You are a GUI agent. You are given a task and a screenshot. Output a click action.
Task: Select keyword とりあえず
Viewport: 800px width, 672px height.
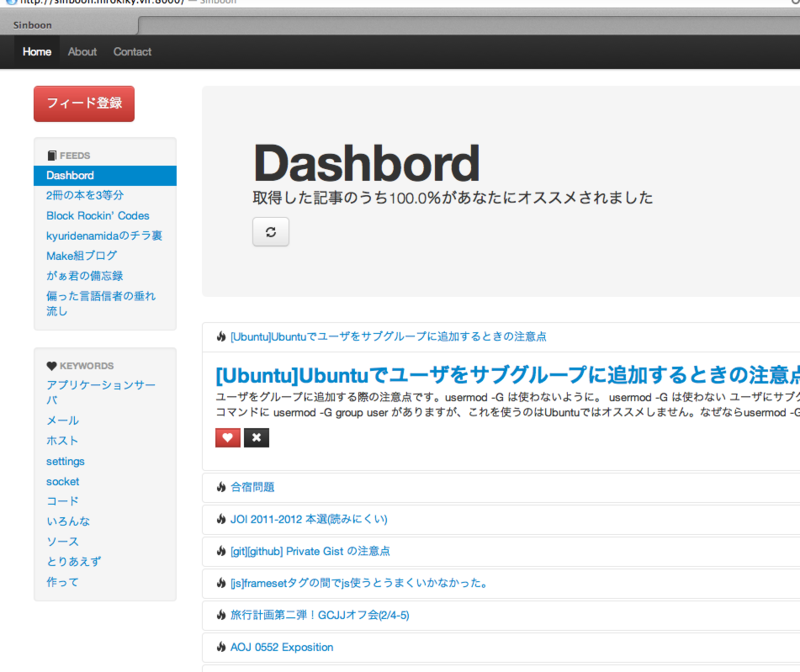click(x=73, y=561)
